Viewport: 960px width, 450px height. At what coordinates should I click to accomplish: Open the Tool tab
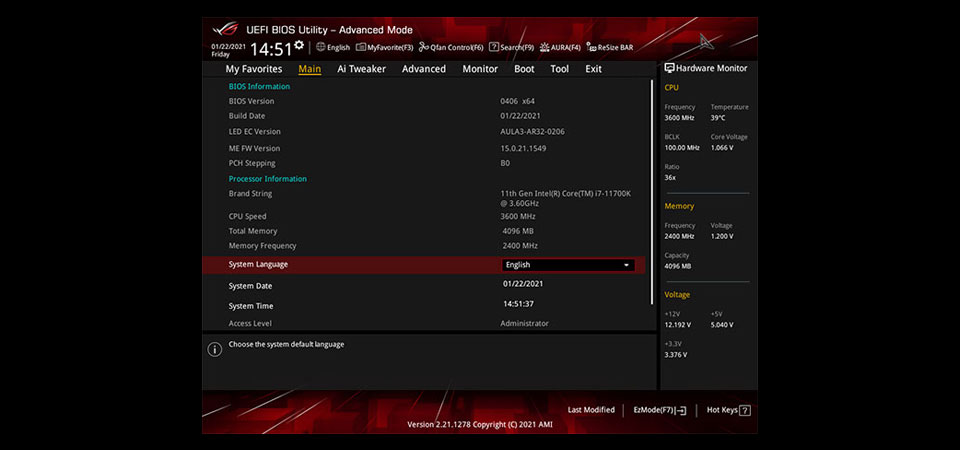click(x=560, y=69)
